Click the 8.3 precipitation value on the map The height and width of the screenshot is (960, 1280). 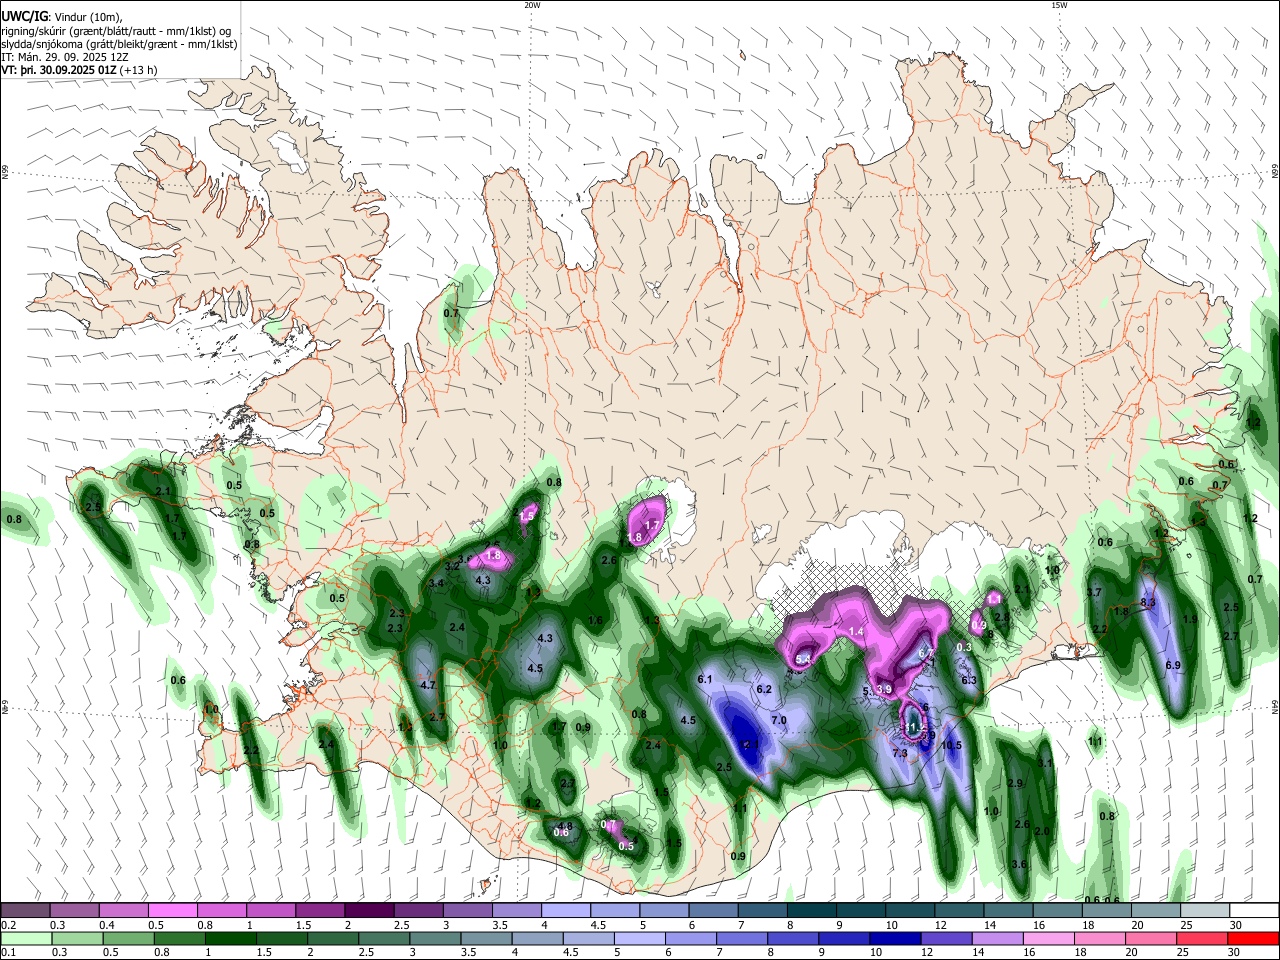coord(1147,602)
